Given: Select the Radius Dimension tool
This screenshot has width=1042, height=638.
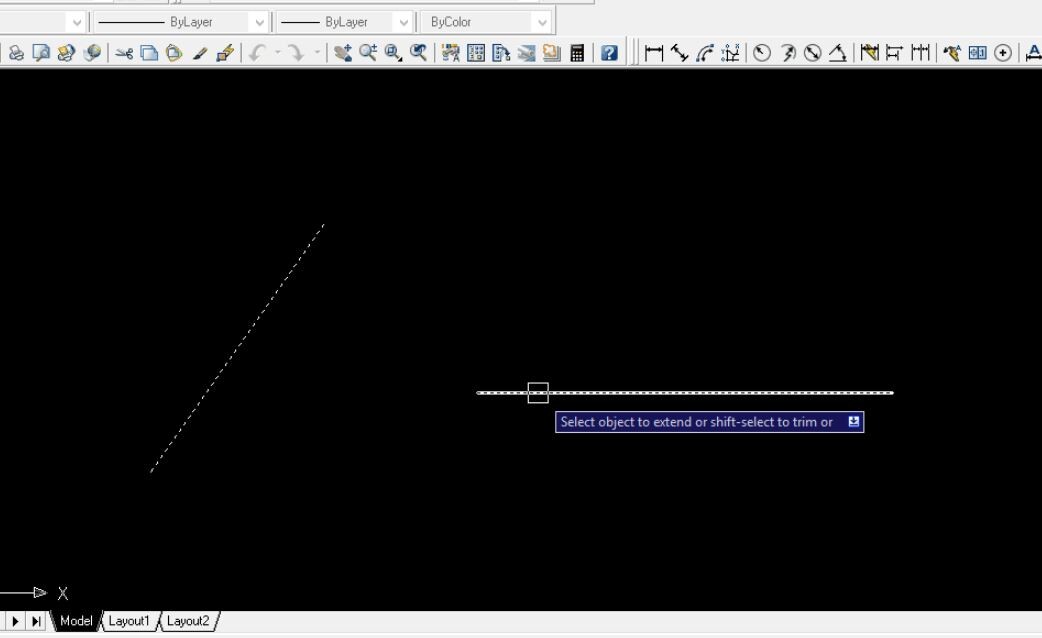Looking at the screenshot, I should 761,54.
